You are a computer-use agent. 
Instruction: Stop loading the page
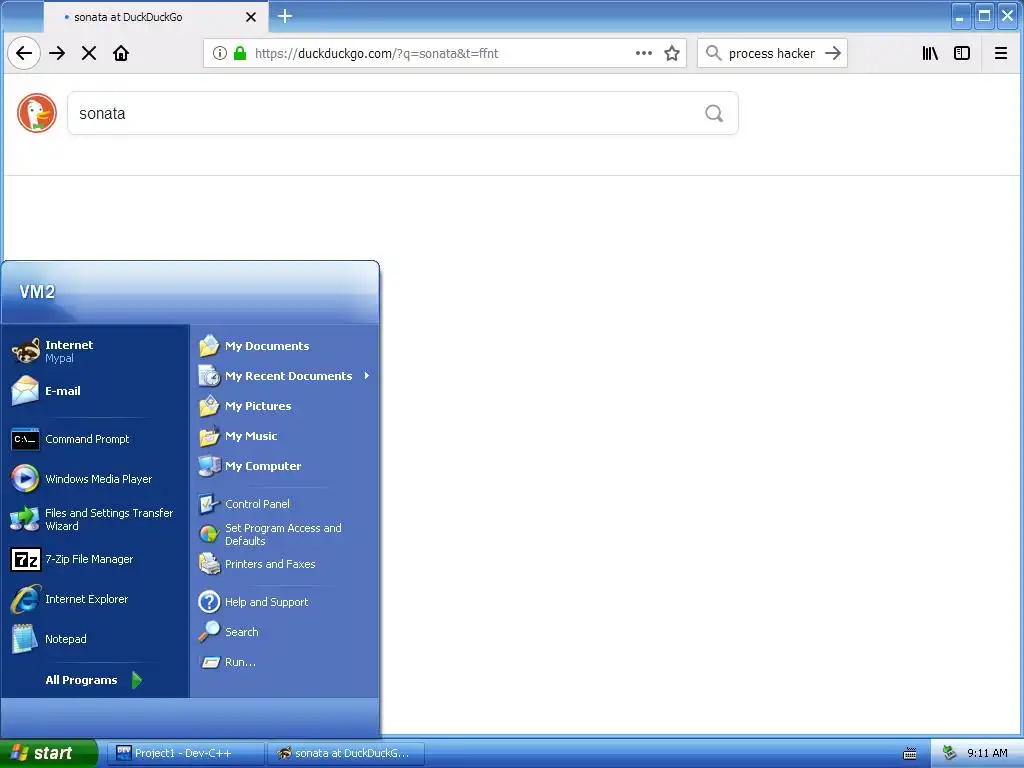(x=89, y=53)
